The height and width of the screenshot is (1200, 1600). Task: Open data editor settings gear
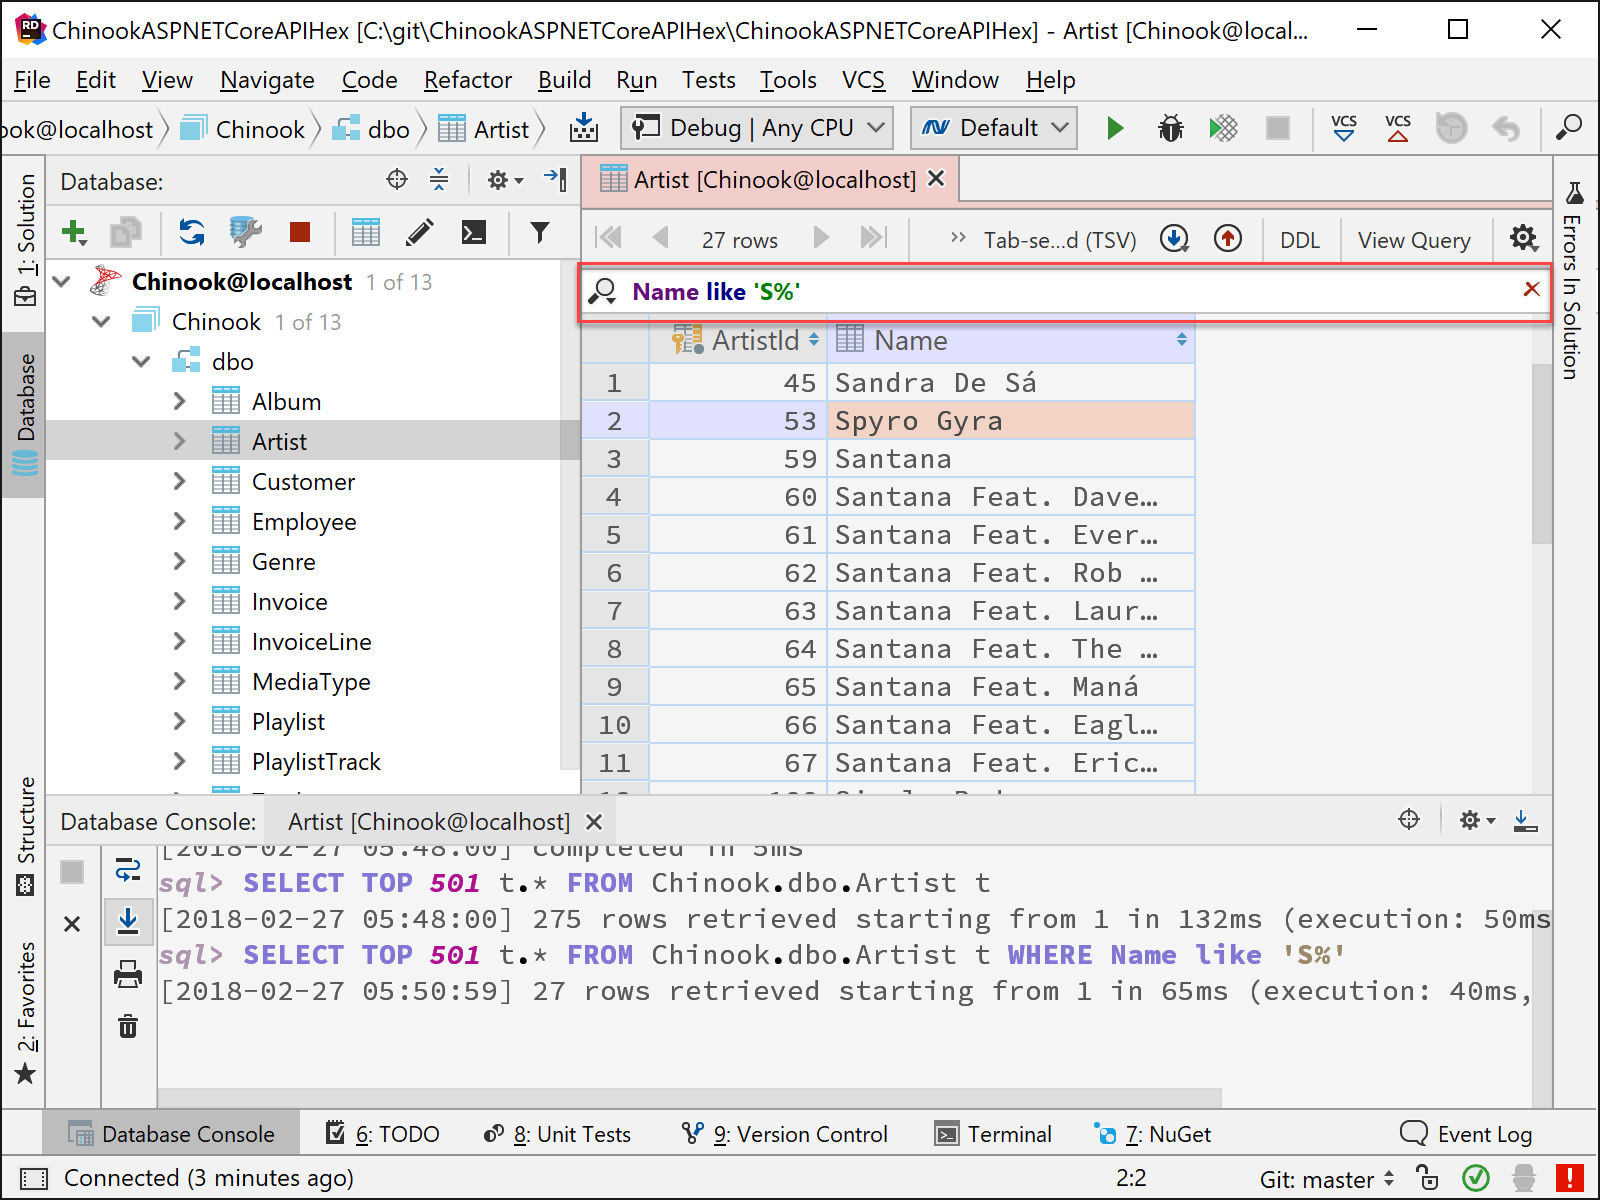pyautogui.click(x=1524, y=239)
